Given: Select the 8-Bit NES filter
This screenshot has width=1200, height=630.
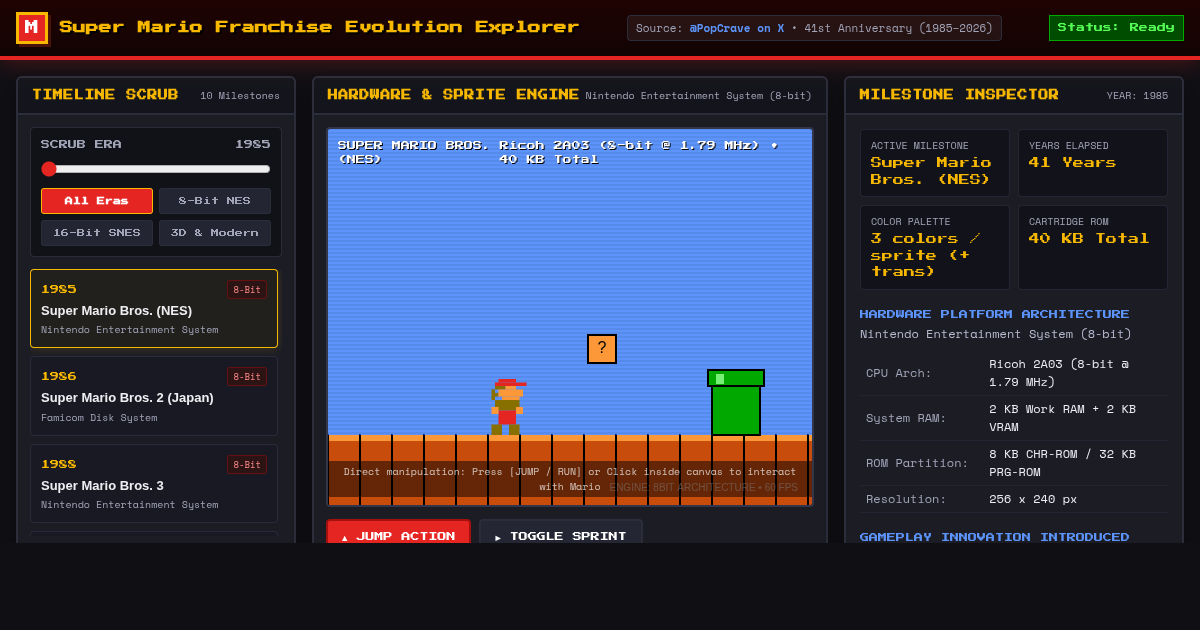Looking at the screenshot, I should pos(215,201).
